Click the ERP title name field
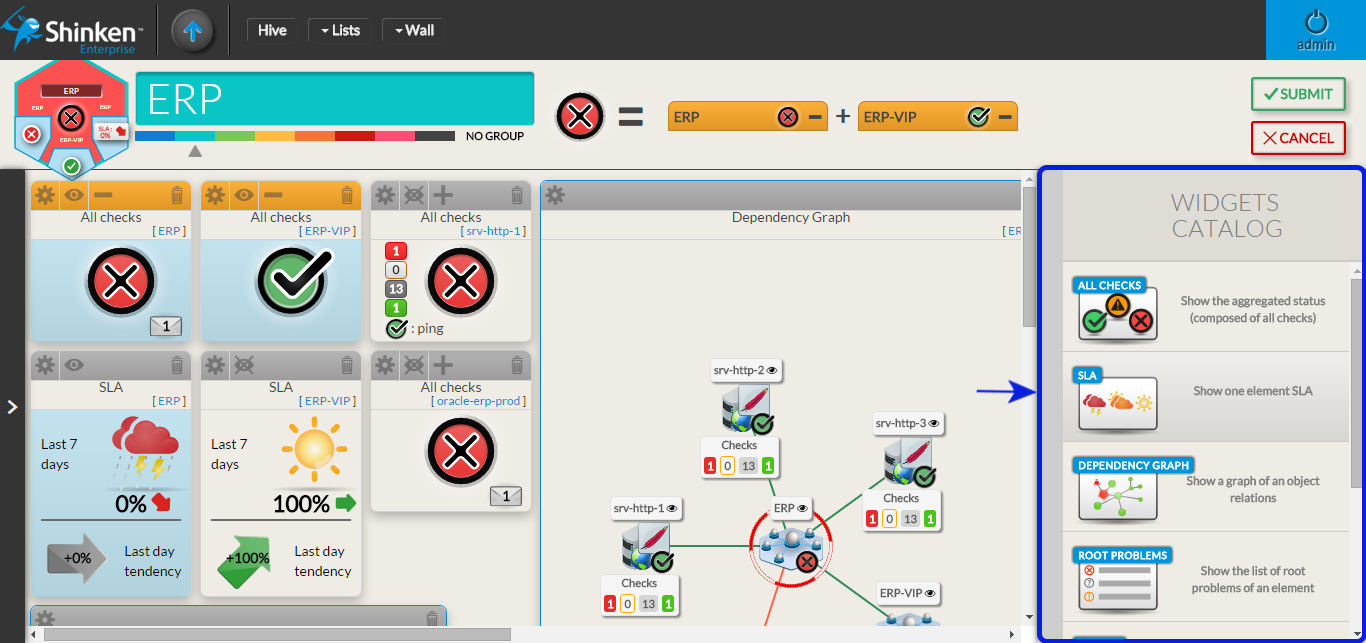This screenshot has height=643, width=1366. tap(334, 99)
